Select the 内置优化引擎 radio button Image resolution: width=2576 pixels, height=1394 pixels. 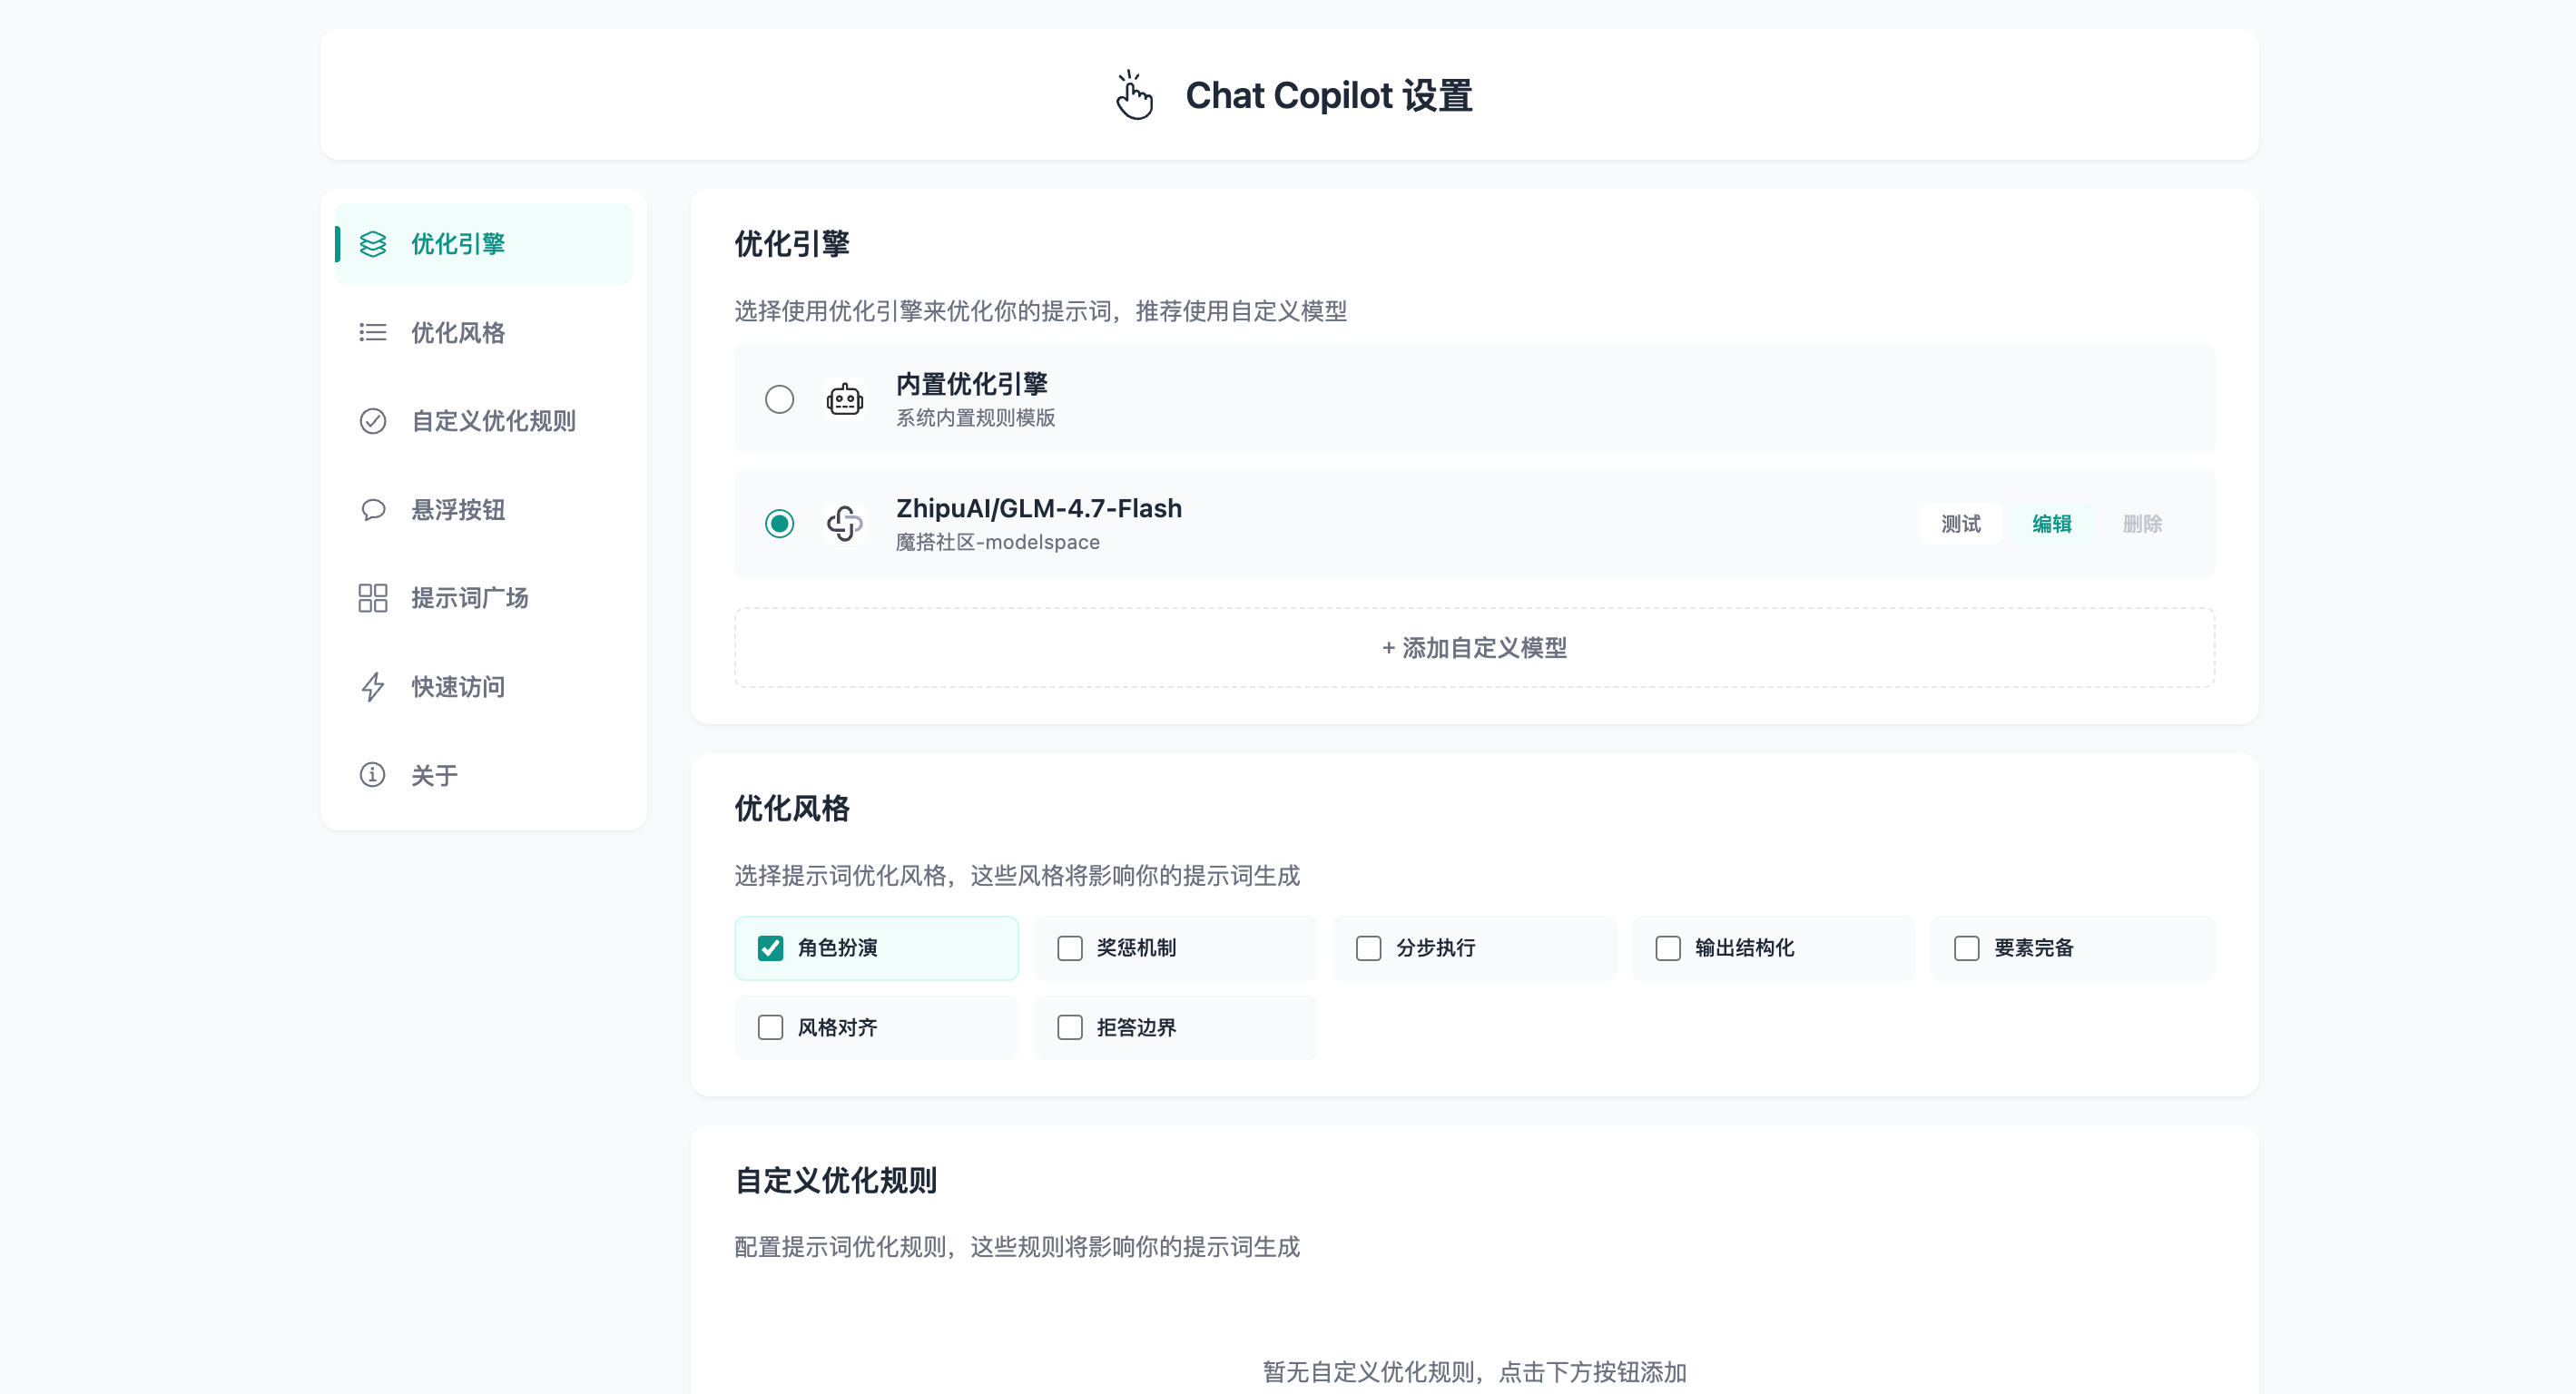(779, 398)
